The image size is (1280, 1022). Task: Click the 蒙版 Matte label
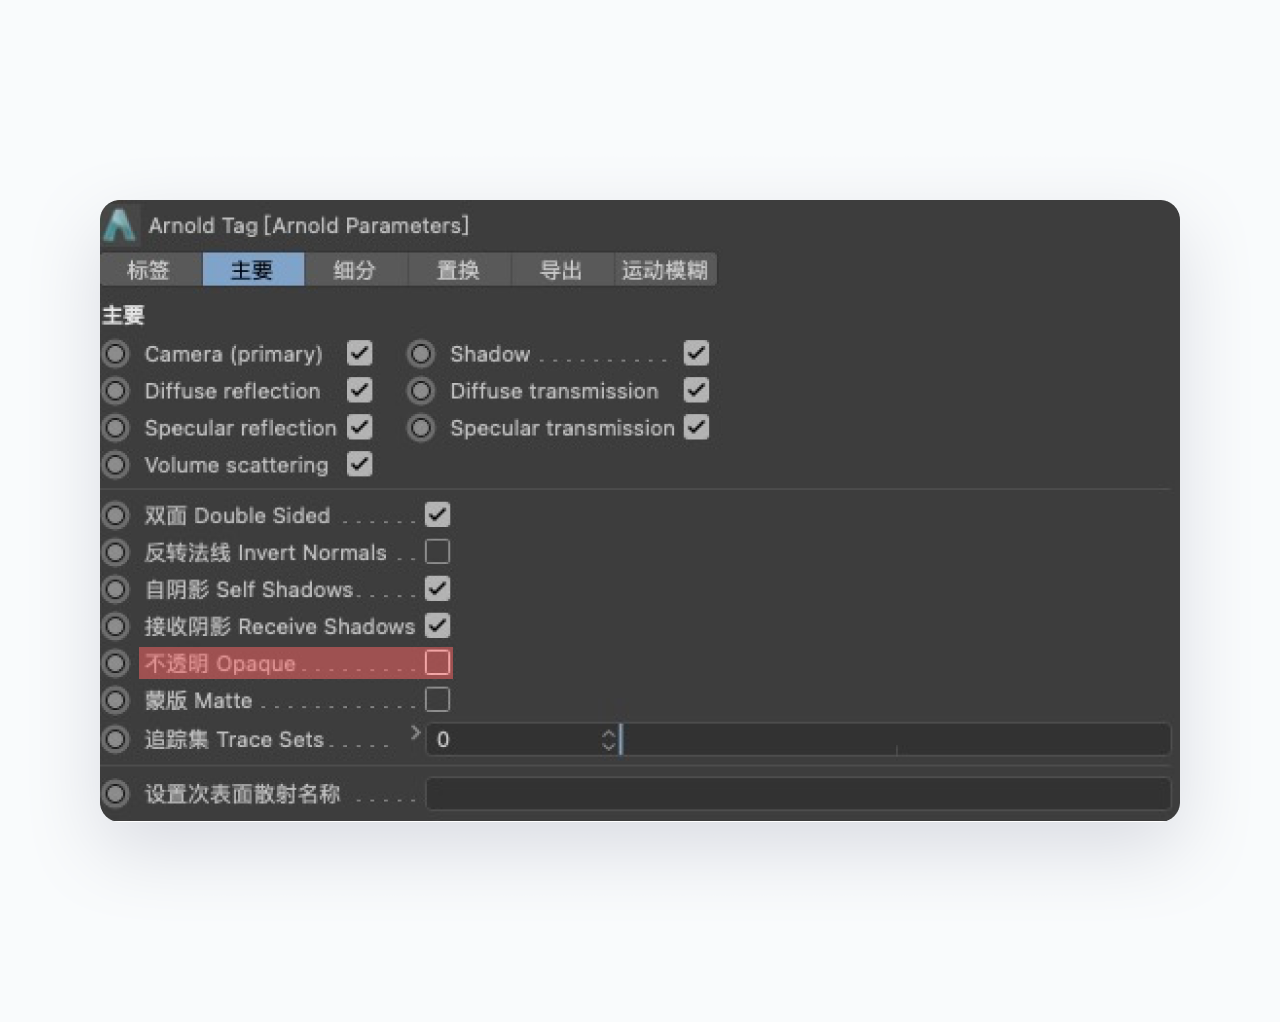(x=198, y=700)
